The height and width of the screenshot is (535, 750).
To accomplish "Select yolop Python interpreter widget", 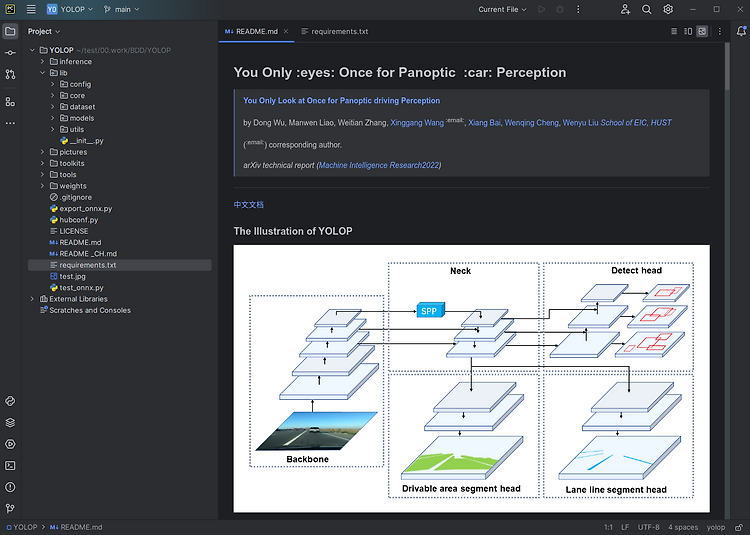I will click(x=716, y=527).
